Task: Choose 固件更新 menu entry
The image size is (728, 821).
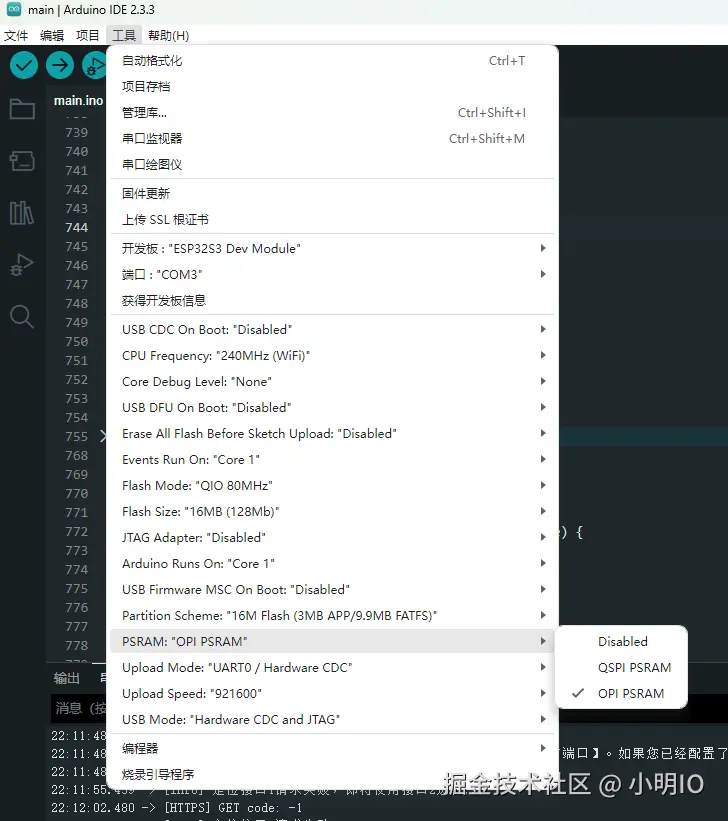Action: click(x=332, y=193)
